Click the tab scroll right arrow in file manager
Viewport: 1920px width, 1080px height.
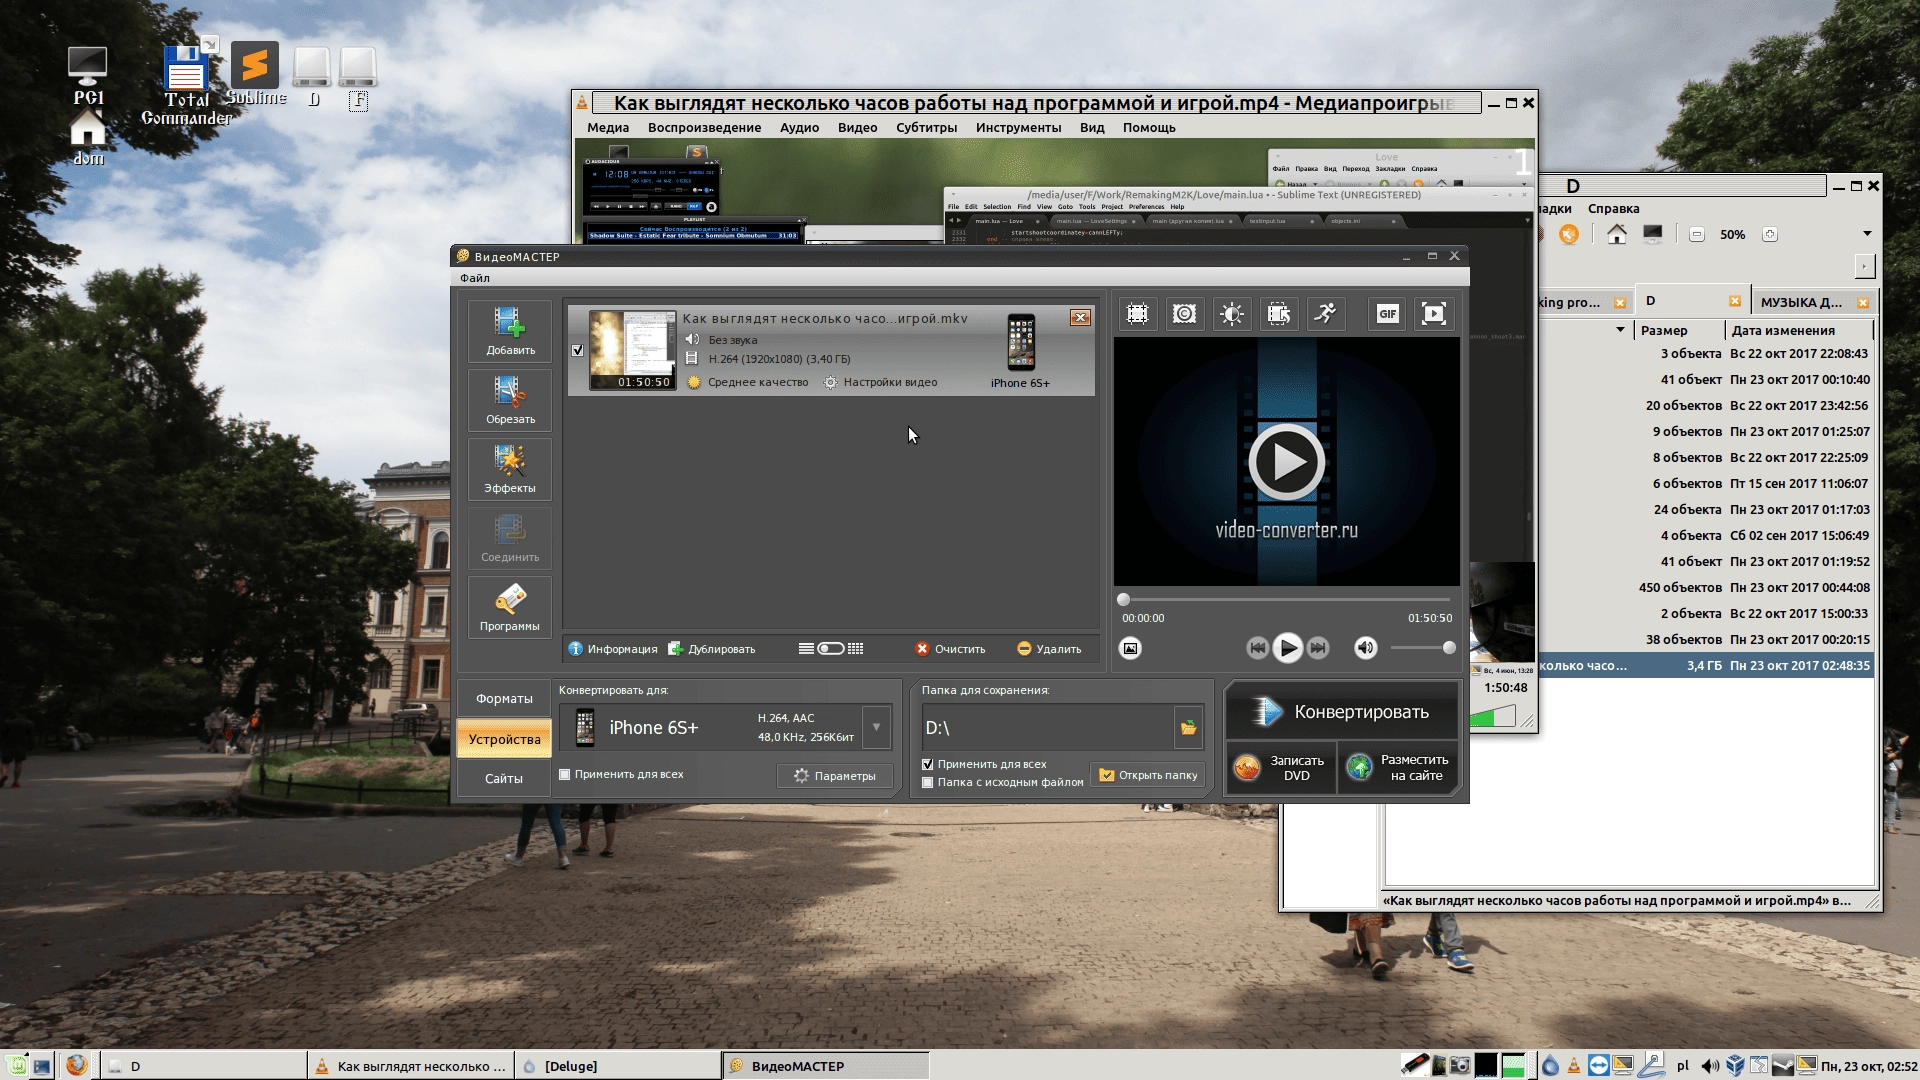[x=1864, y=266]
